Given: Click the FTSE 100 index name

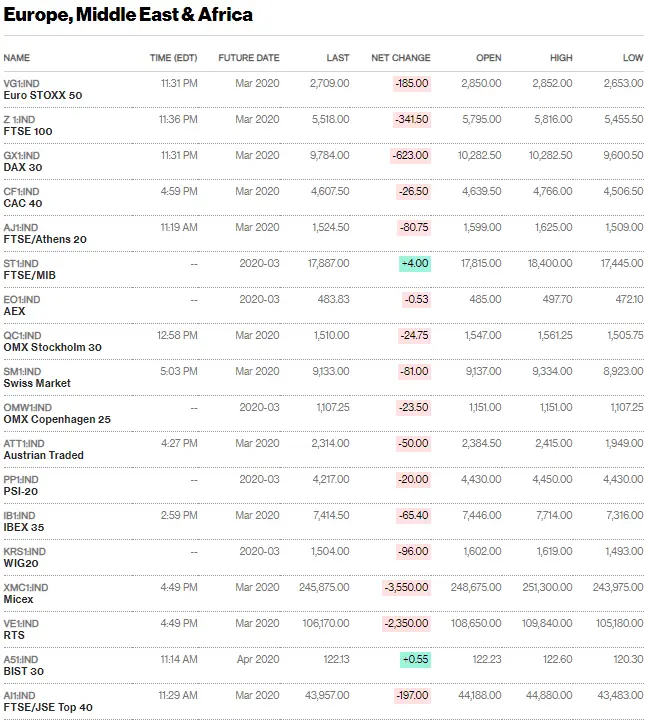Looking at the screenshot, I should pyautogui.click(x=28, y=131).
